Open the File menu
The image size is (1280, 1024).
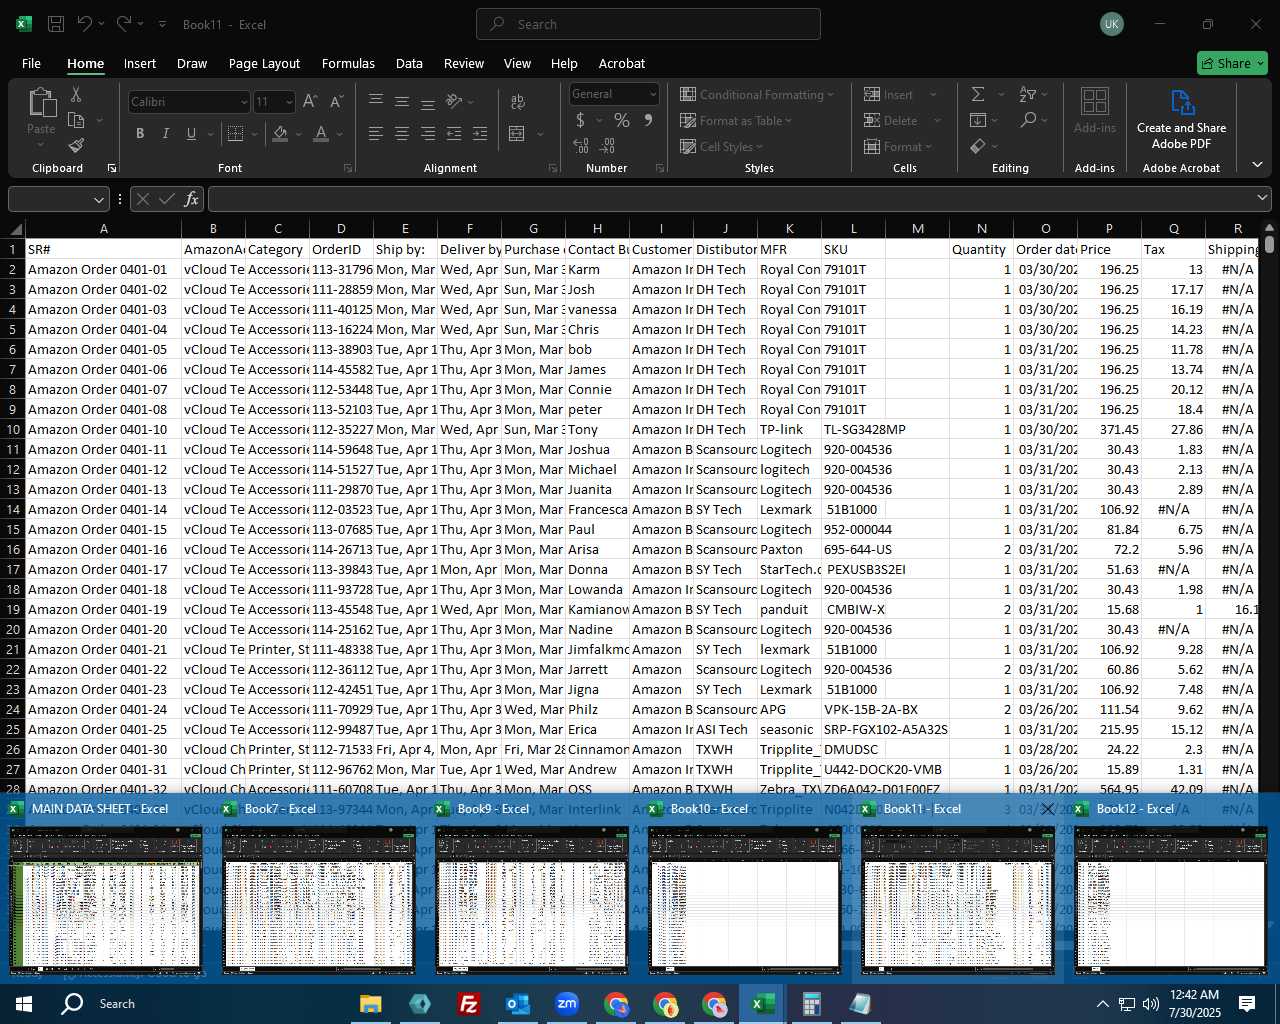pyautogui.click(x=31, y=63)
